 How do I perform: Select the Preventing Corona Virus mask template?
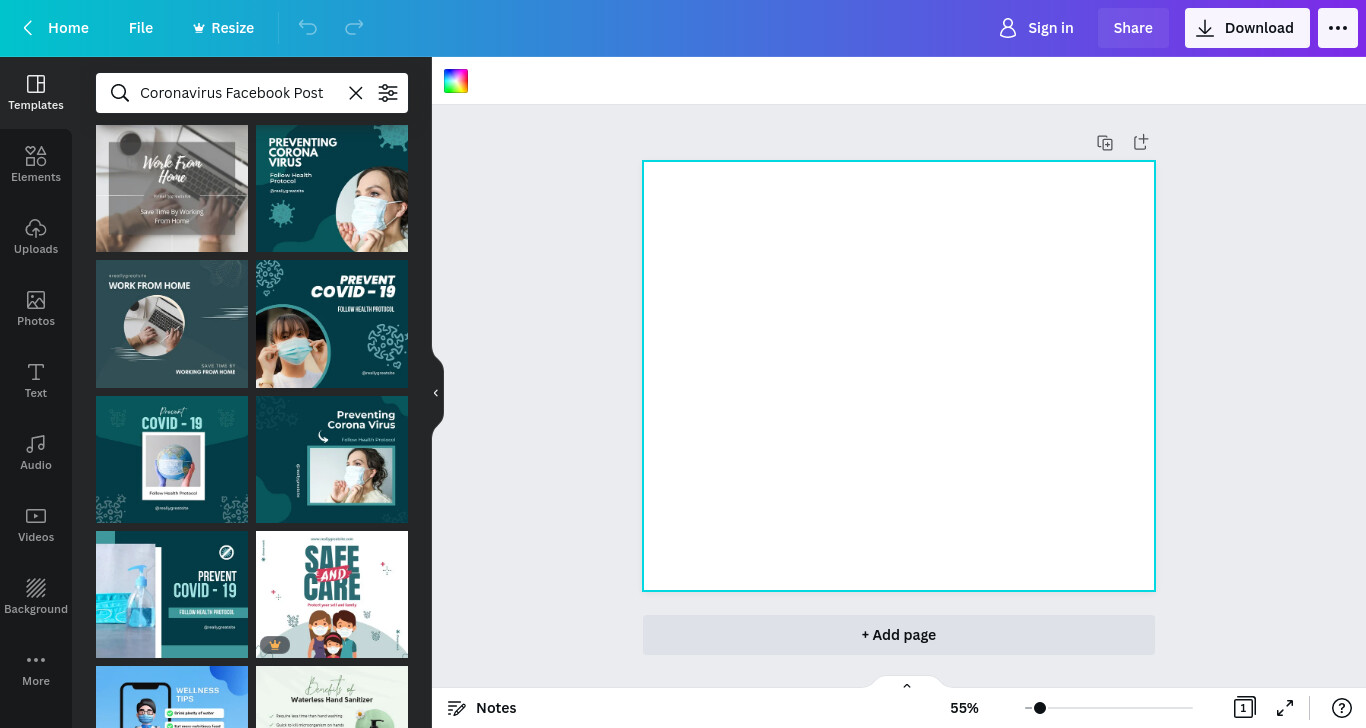332,188
